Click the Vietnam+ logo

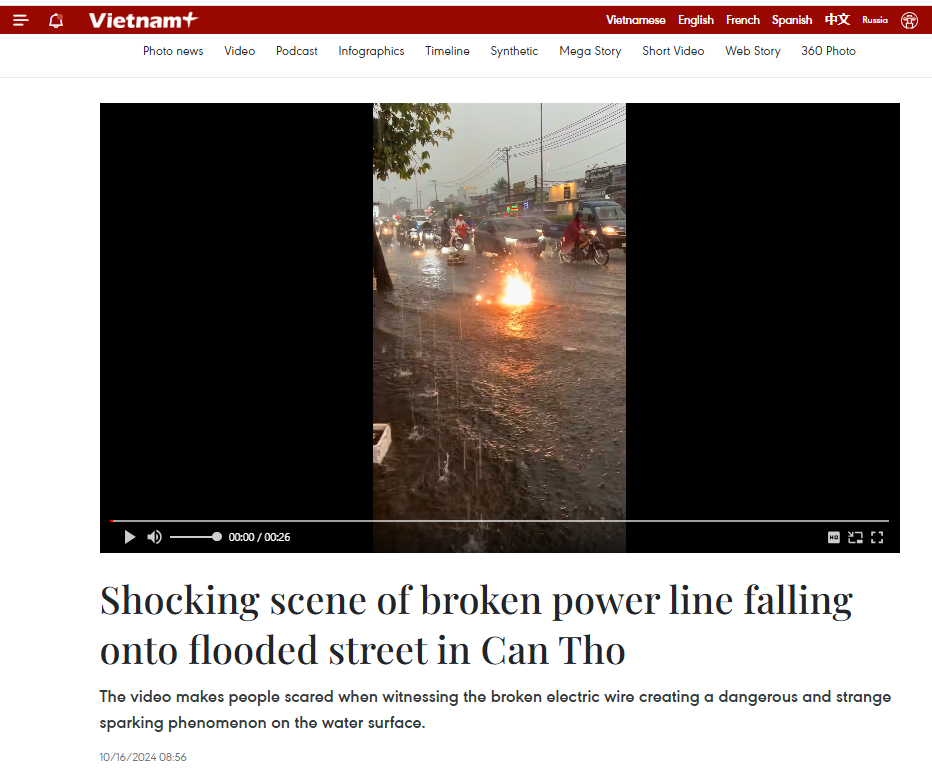click(x=143, y=20)
